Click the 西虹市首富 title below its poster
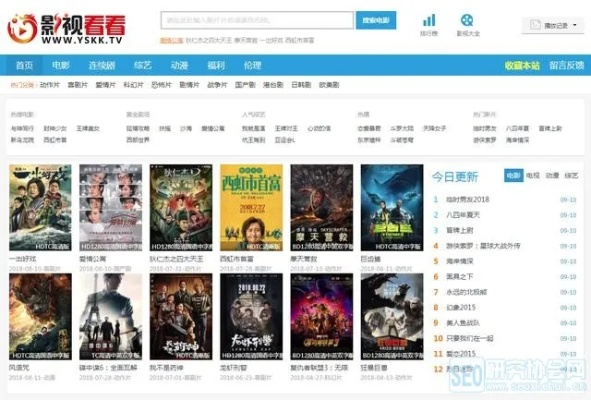The image size is (591, 400). [x=237, y=259]
